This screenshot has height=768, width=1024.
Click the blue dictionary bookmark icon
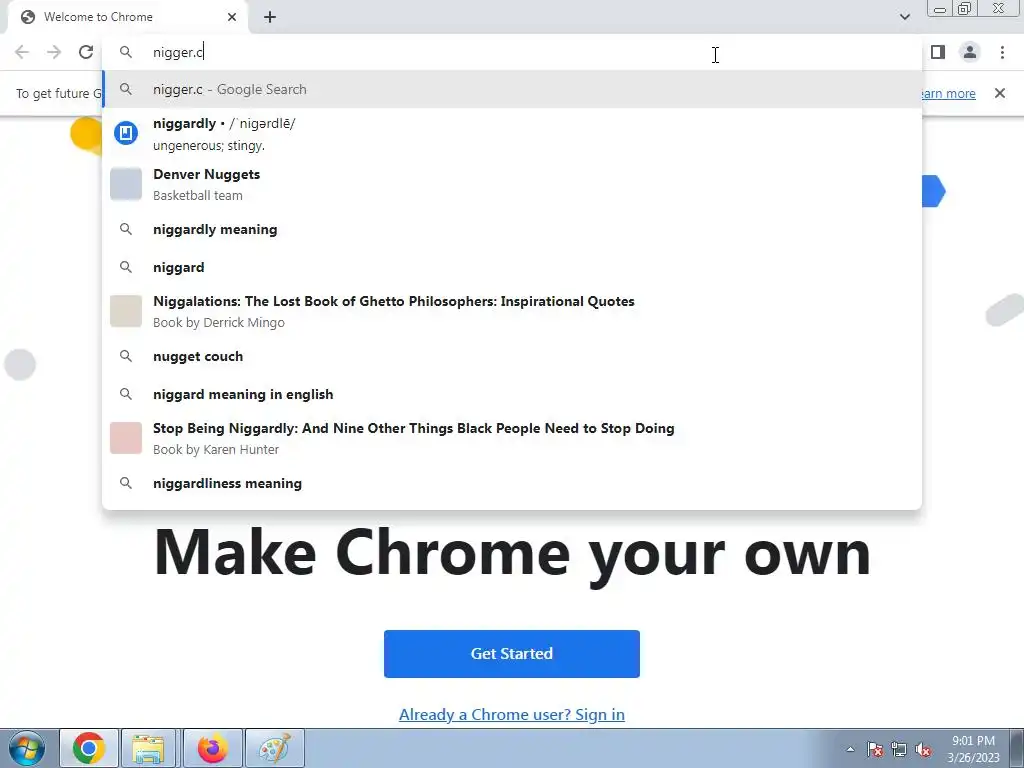(126, 133)
